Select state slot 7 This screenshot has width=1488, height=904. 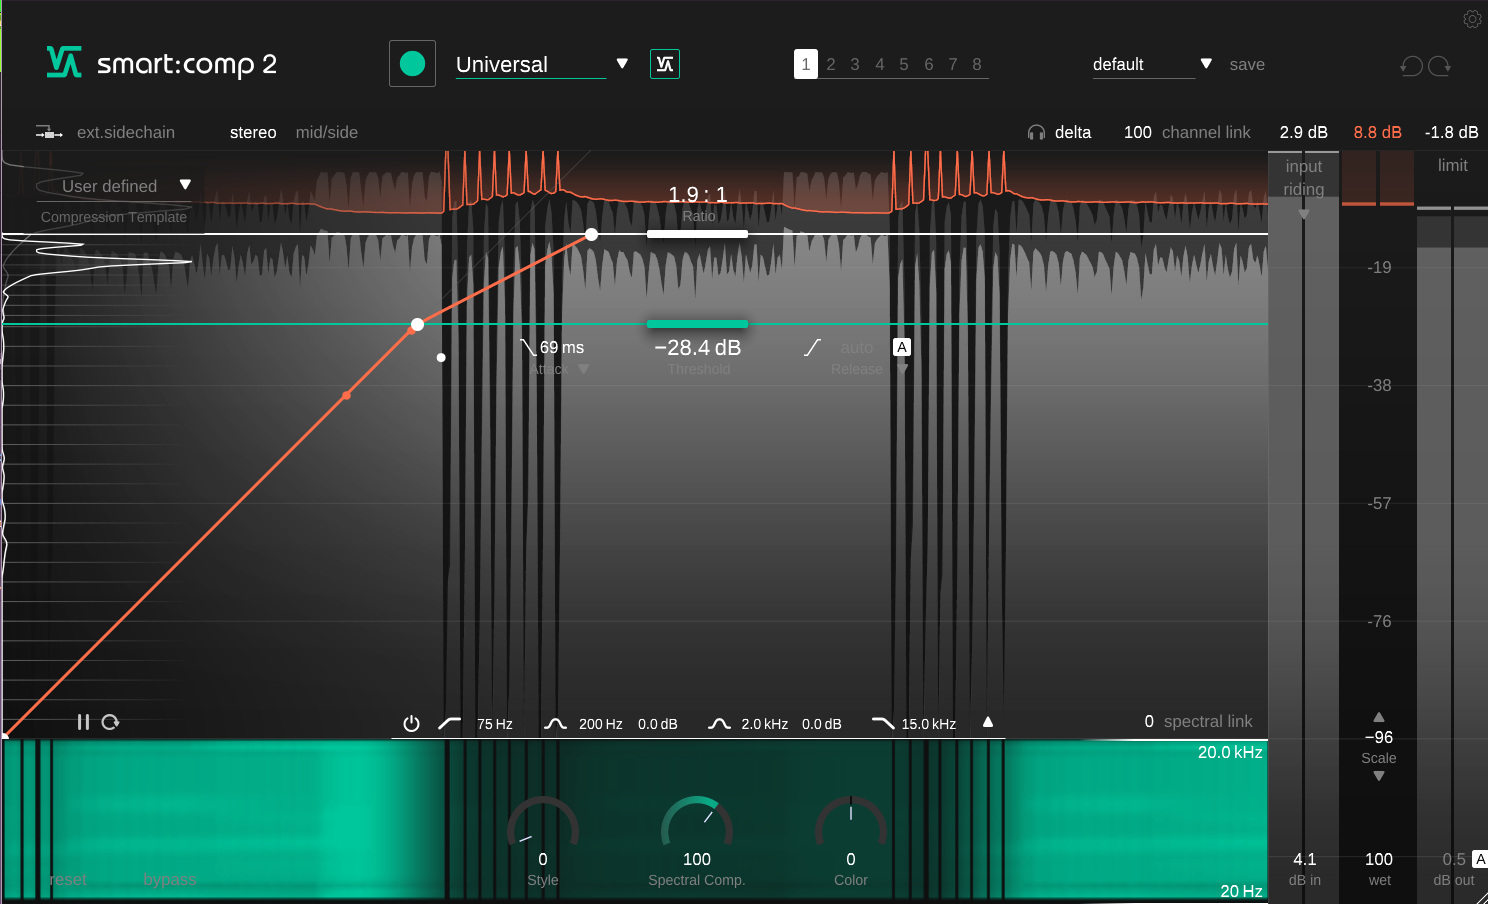tap(953, 64)
